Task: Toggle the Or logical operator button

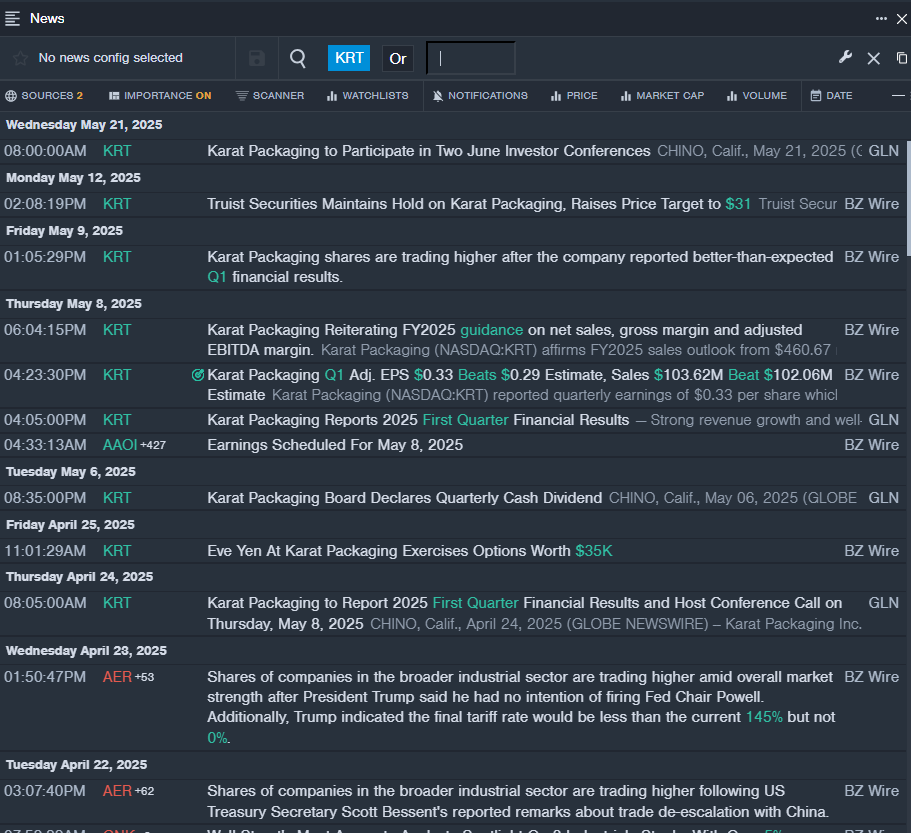Action: click(x=397, y=59)
